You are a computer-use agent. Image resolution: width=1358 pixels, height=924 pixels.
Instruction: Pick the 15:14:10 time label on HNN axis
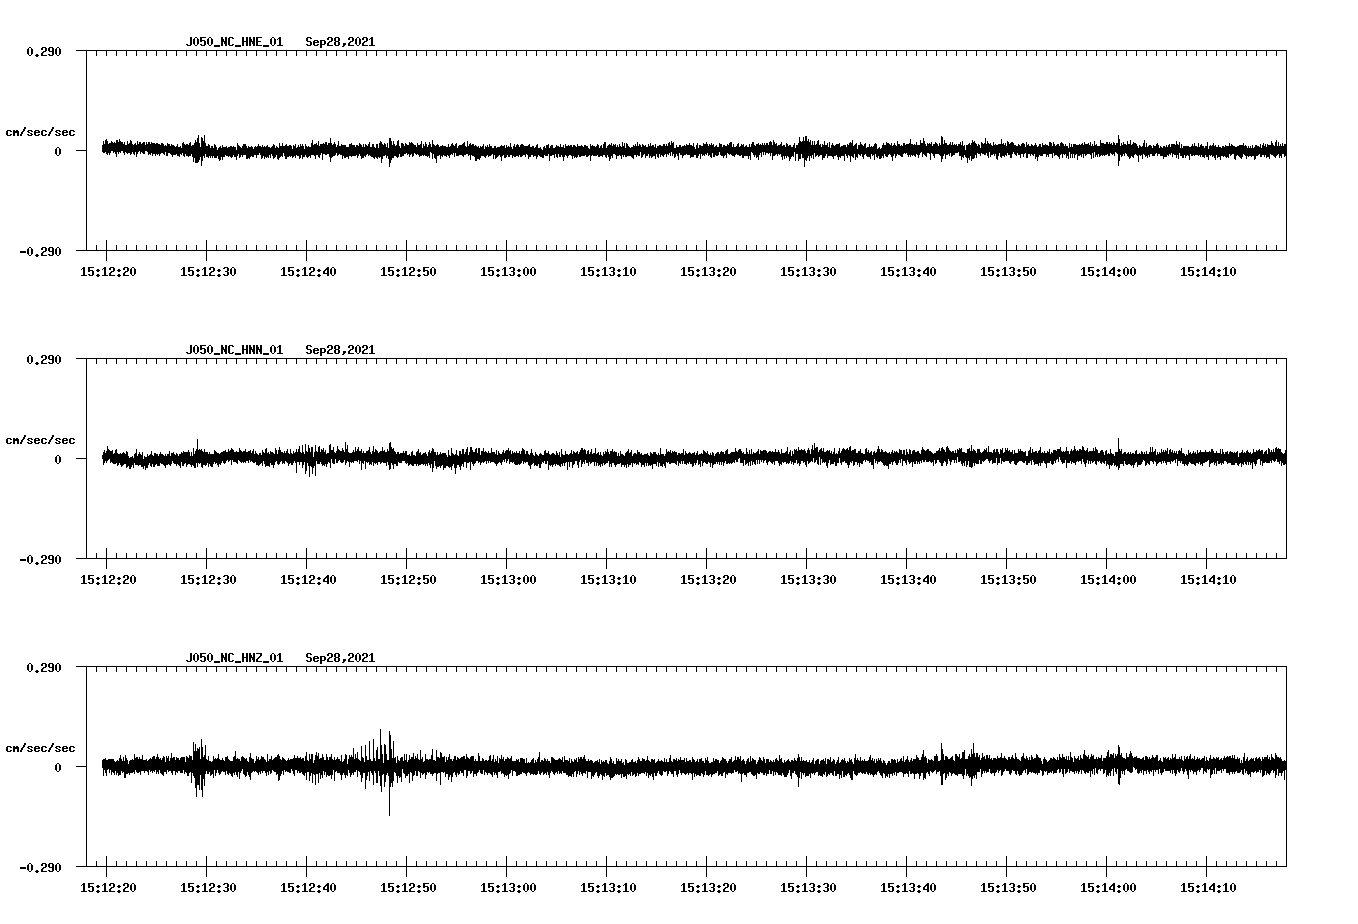point(1208,580)
